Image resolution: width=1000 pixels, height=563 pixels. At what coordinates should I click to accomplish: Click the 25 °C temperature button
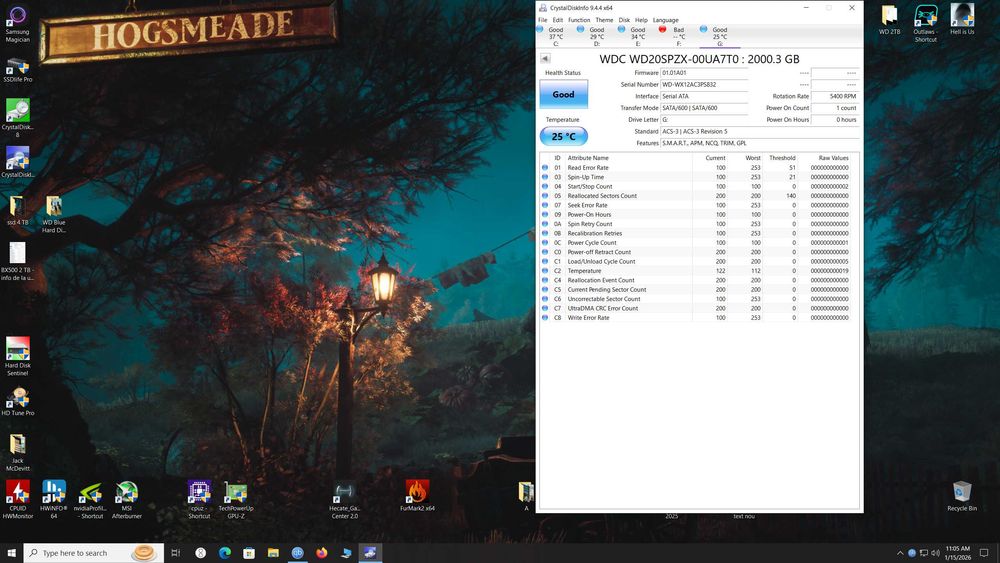tap(564, 136)
